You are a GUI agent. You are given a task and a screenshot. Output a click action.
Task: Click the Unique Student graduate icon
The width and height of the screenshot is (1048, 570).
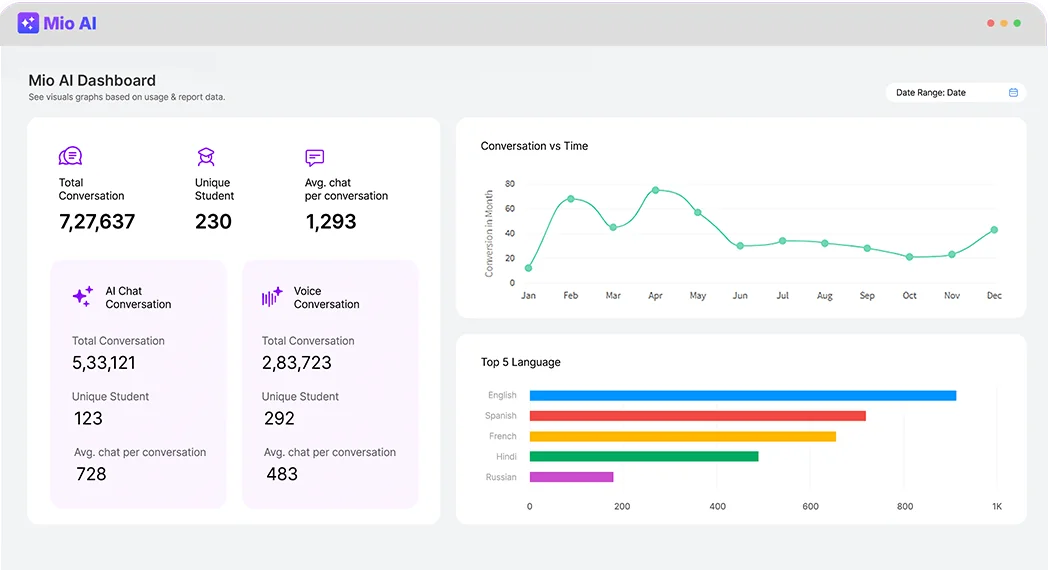pos(206,157)
